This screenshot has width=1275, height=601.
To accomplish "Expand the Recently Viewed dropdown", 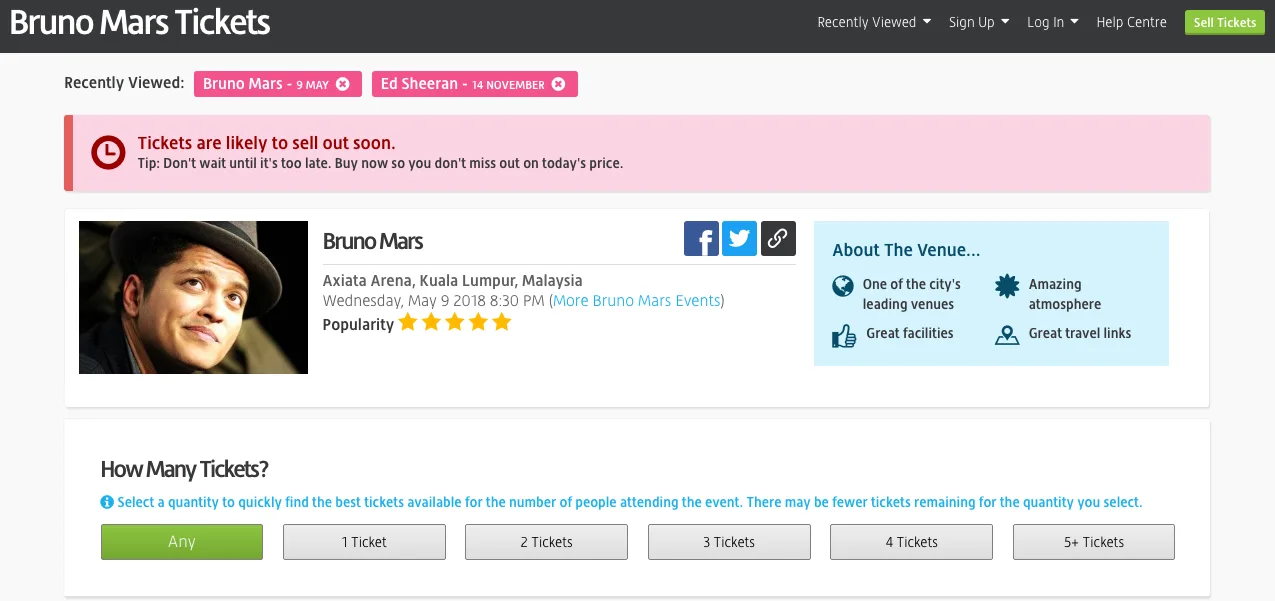I will click(x=874, y=22).
